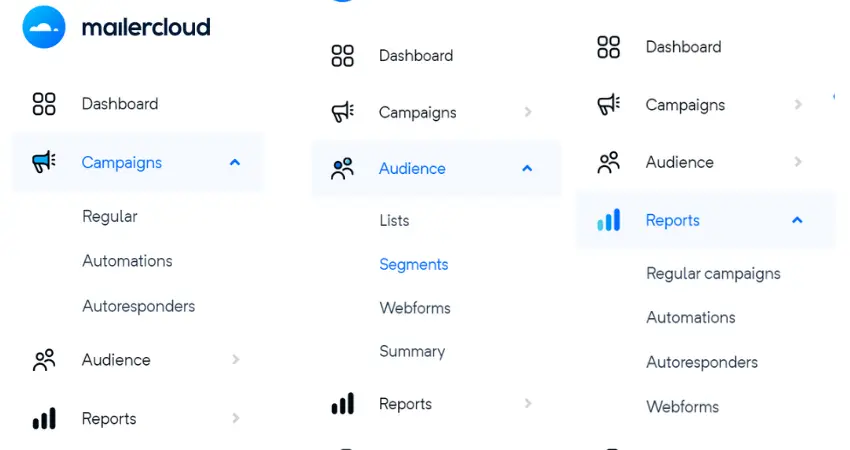Screen dimensions: 850x450
Task: Click the Campaigns megaphone icon in the middle panel
Action: [343, 112]
